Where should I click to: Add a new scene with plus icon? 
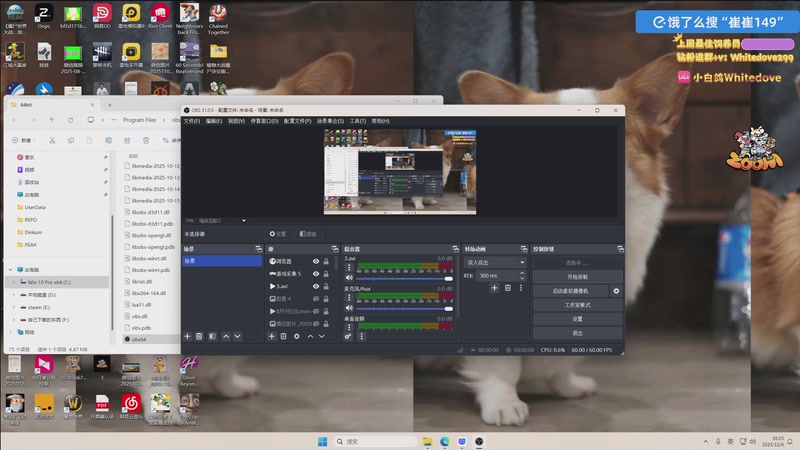click(187, 337)
